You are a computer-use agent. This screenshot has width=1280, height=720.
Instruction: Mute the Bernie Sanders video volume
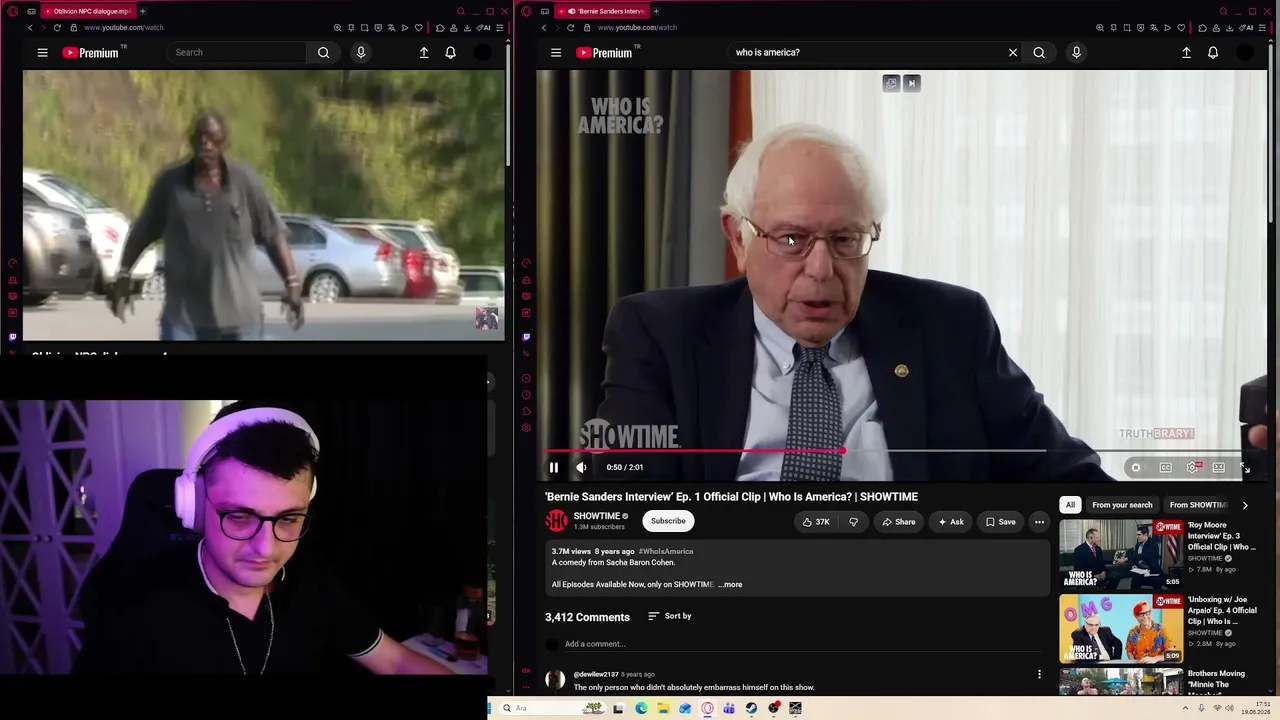pyautogui.click(x=581, y=467)
